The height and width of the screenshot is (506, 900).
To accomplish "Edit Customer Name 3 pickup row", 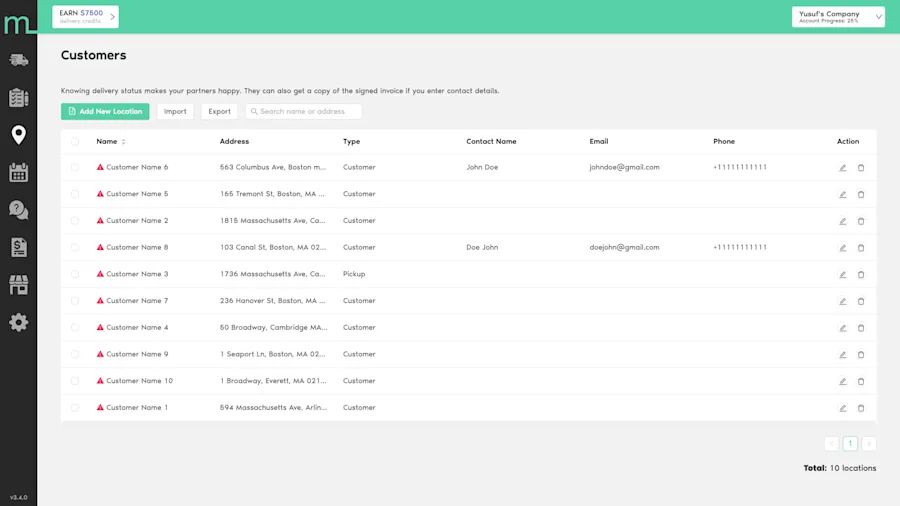I will coord(843,274).
